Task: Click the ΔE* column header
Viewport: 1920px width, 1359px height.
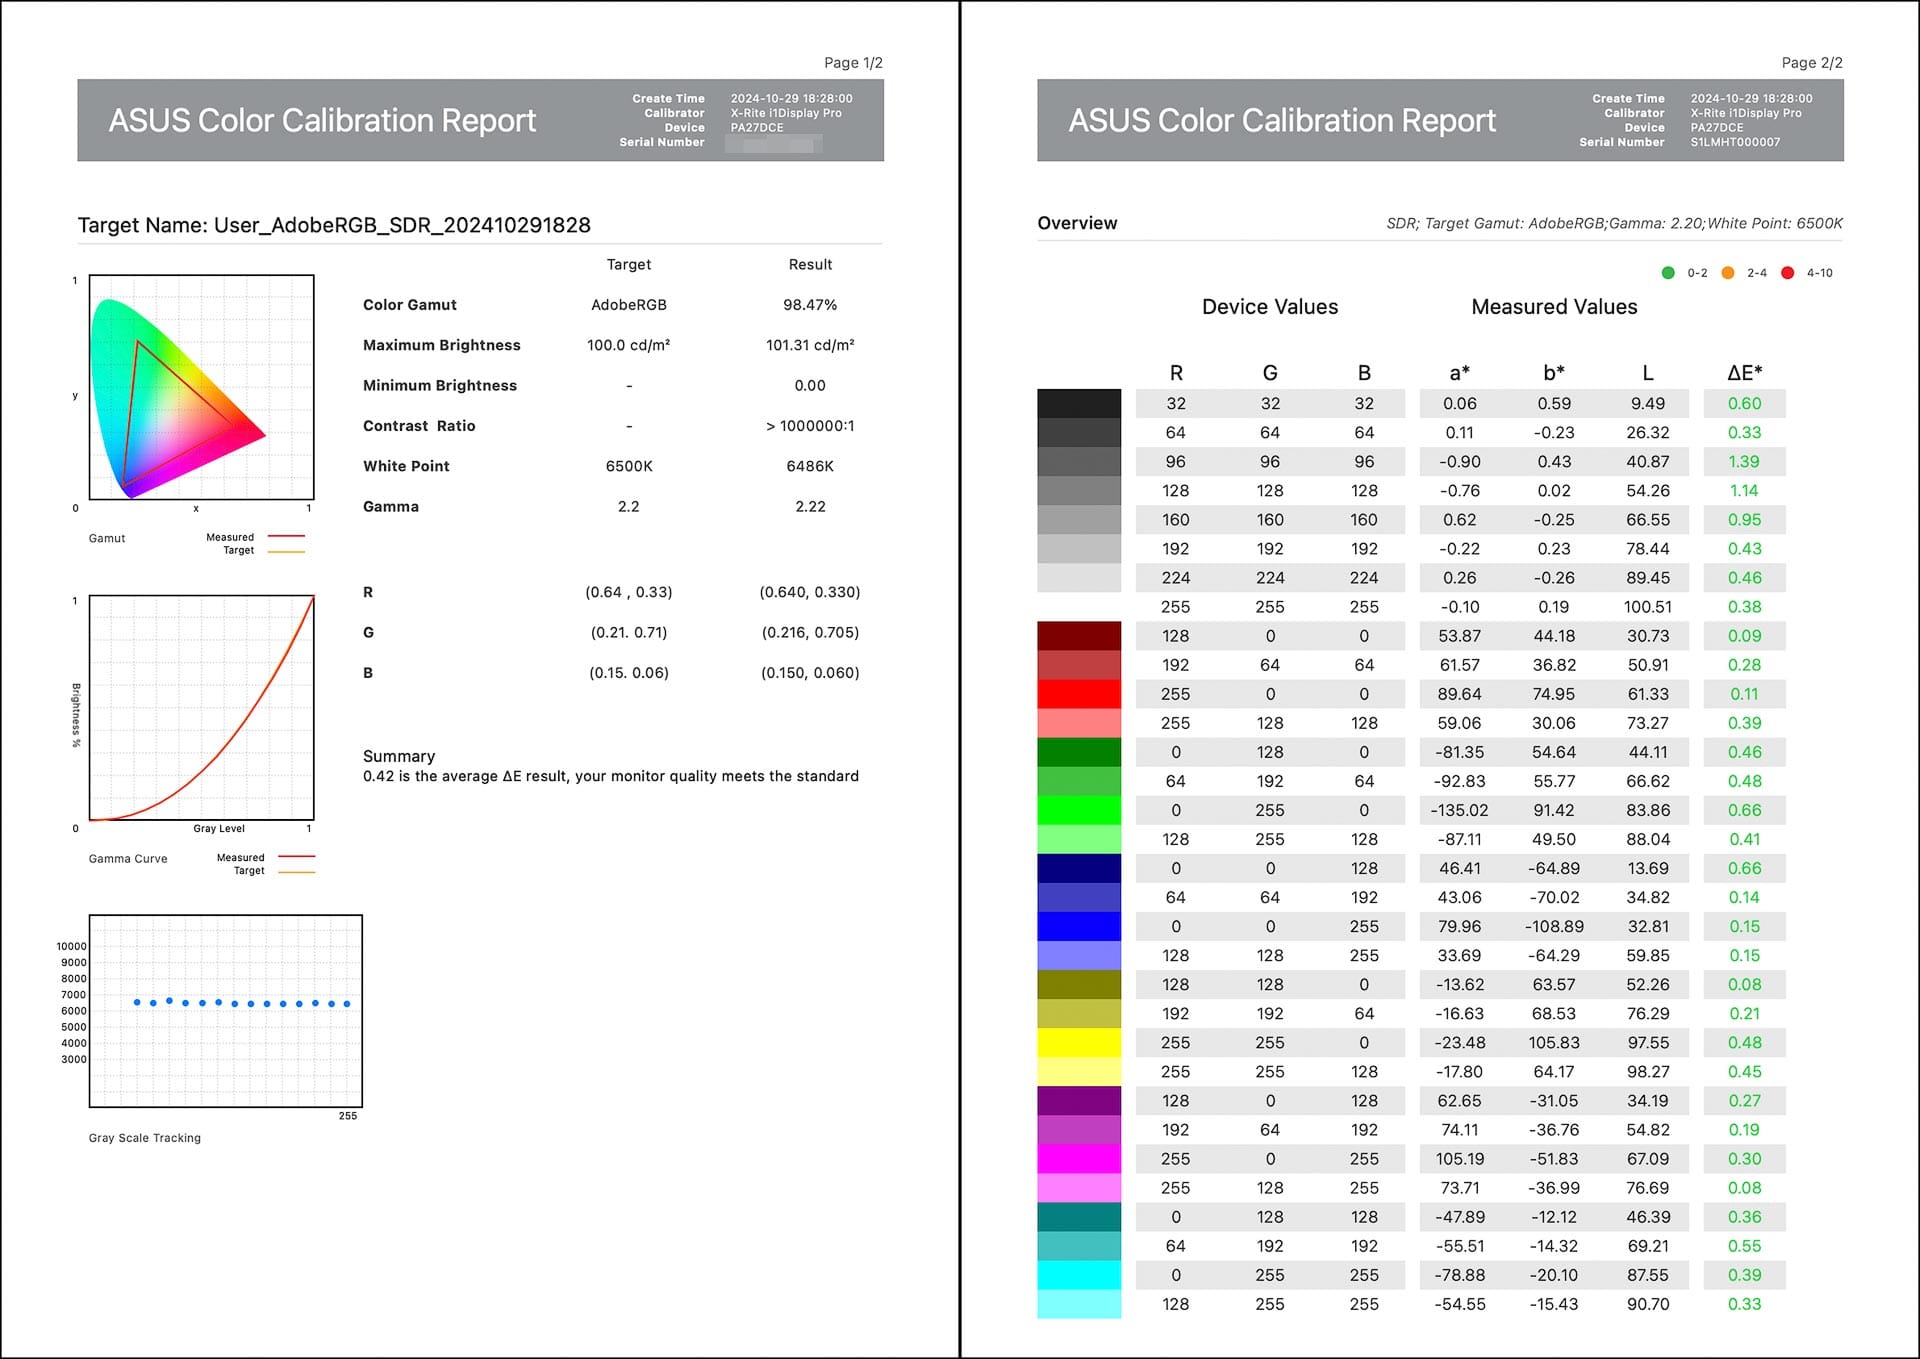Action: click(x=1744, y=373)
